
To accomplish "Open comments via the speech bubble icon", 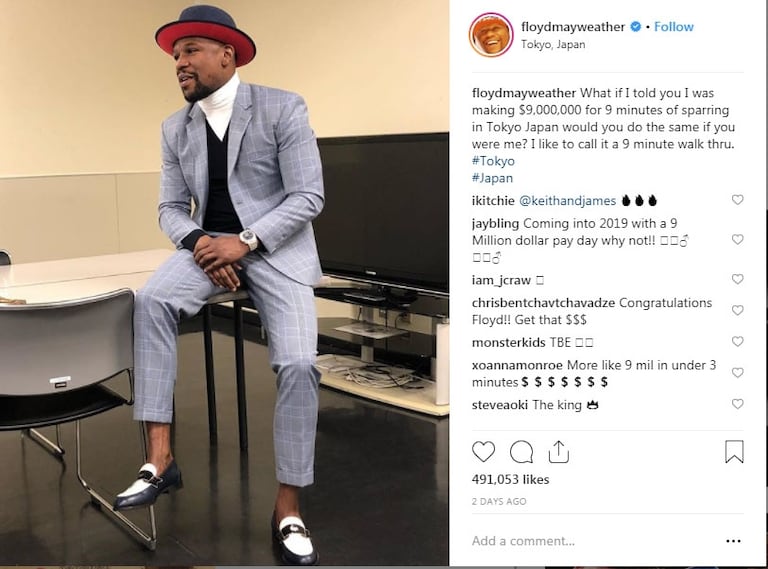I will 521,451.
